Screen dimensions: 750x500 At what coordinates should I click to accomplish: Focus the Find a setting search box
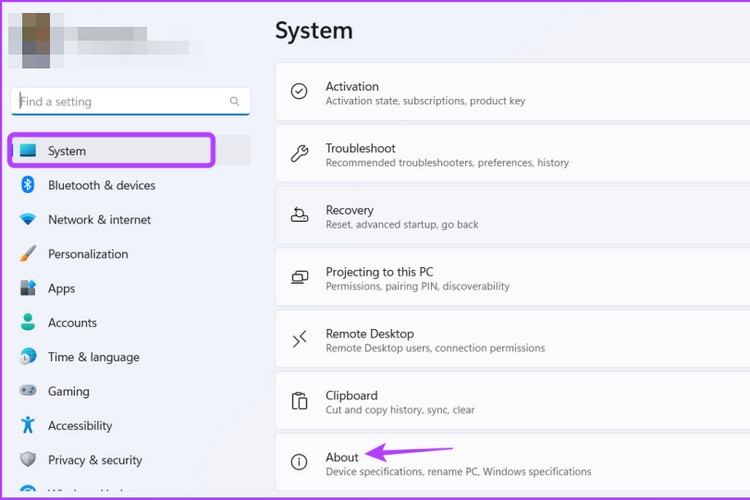[x=130, y=101]
